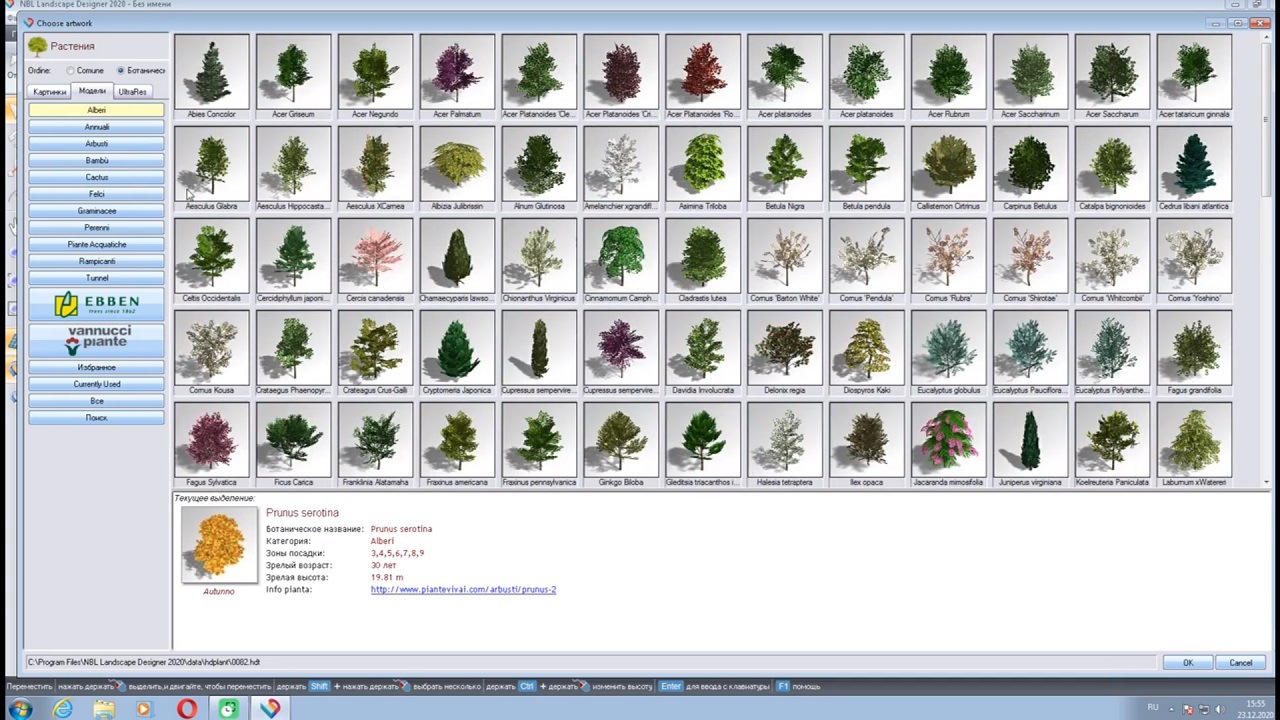Click the Prunus serotina Autunno preview image
This screenshot has height=720, width=1280.
tap(219, 545)
